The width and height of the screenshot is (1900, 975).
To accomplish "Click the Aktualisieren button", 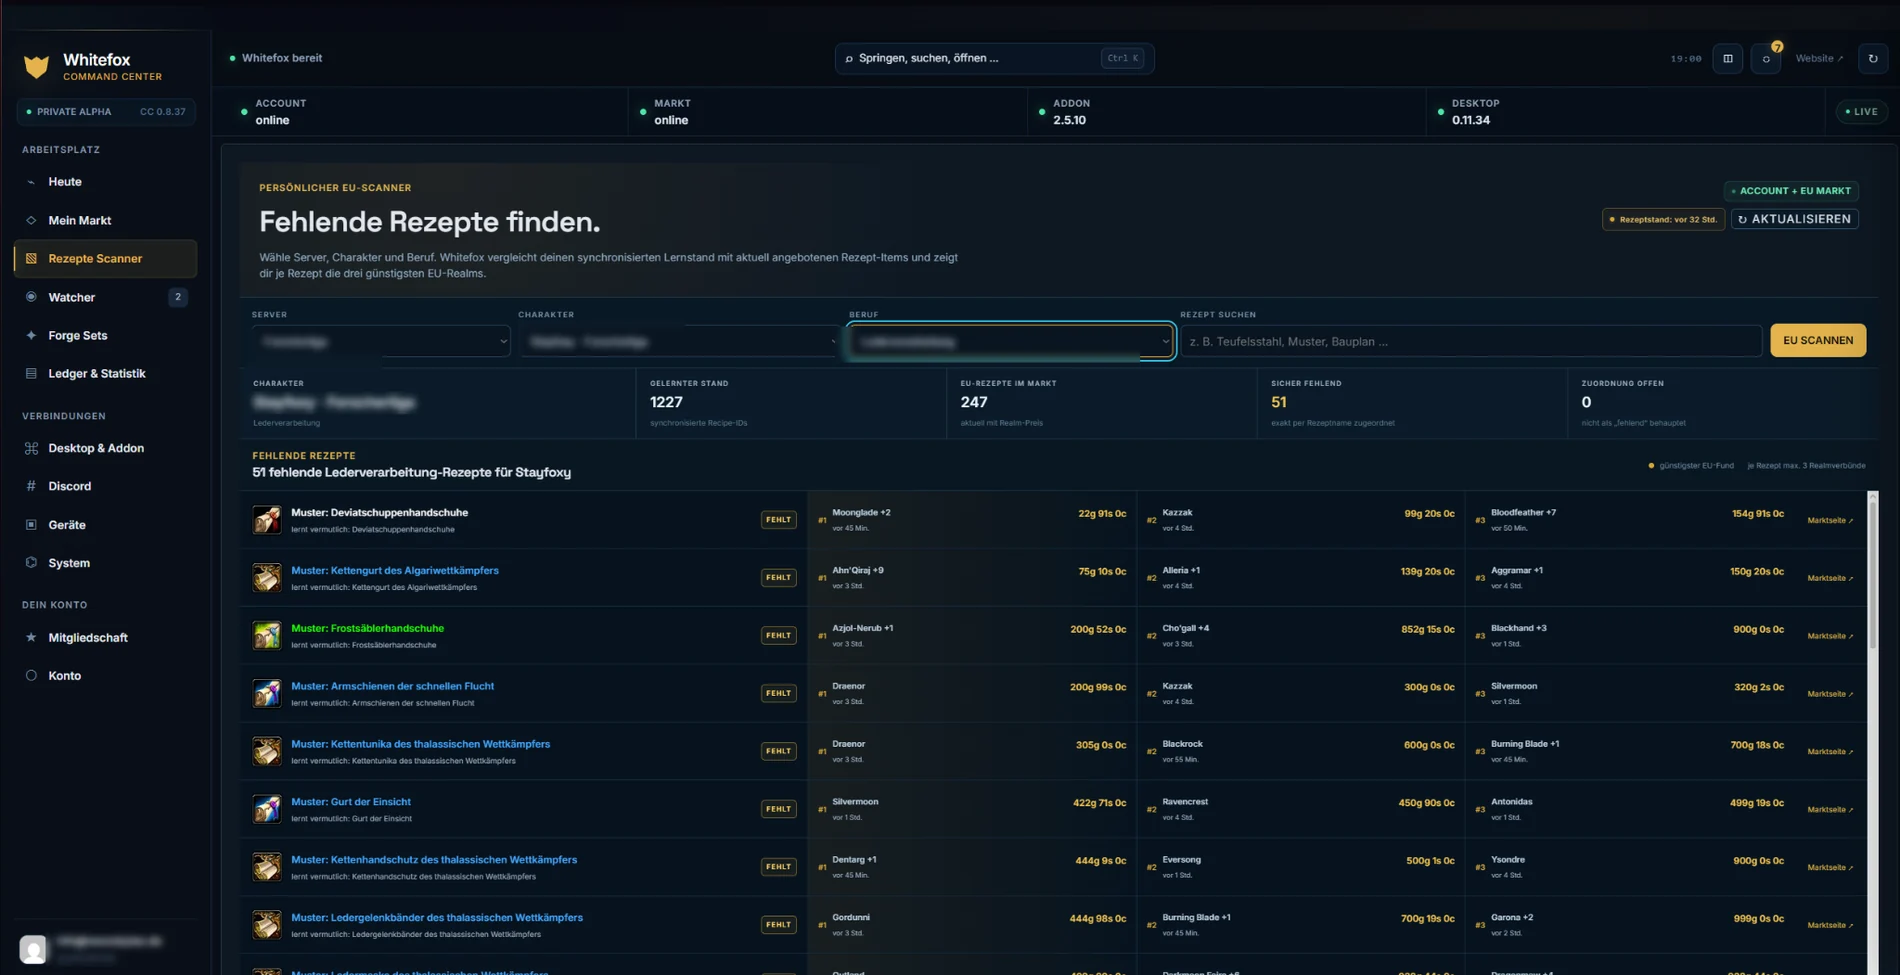I will pos(1794,219).
